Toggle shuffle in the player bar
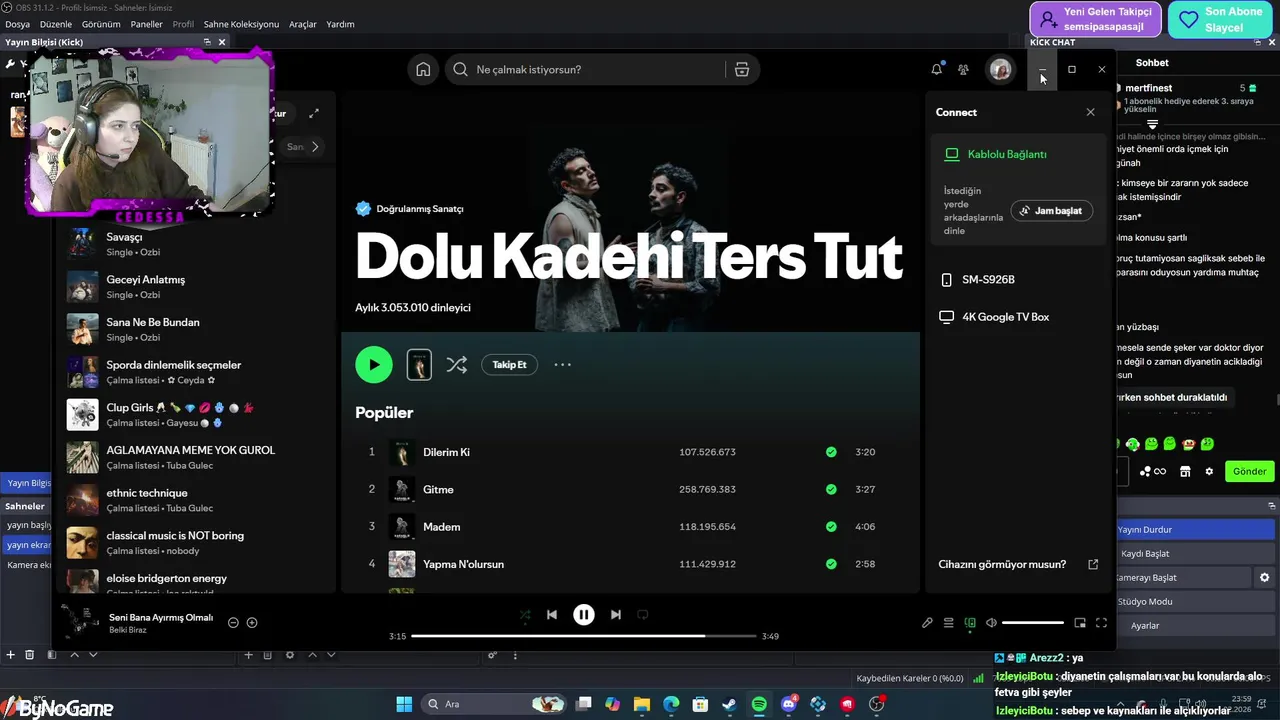Image resolution: width=1280 pixels, height=720 pixels. click(525, 615)
